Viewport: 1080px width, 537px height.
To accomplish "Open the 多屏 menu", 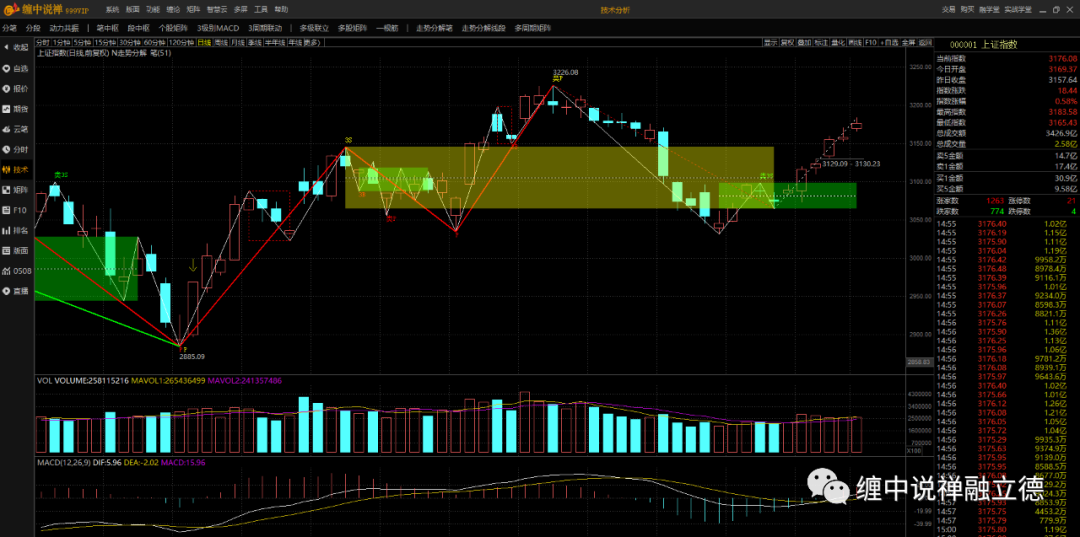I will pos(240,10).
